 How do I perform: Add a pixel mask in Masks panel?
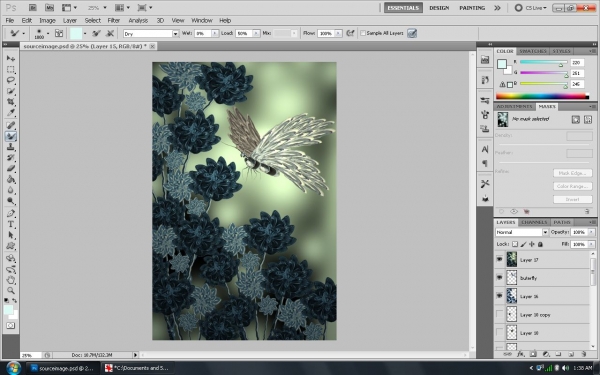576,120
